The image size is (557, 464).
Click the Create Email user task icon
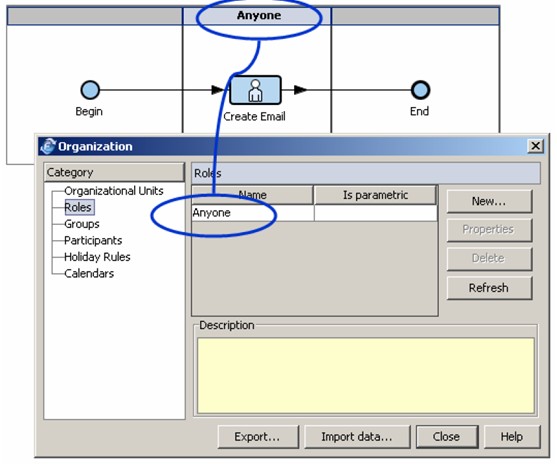pos(255,90)
